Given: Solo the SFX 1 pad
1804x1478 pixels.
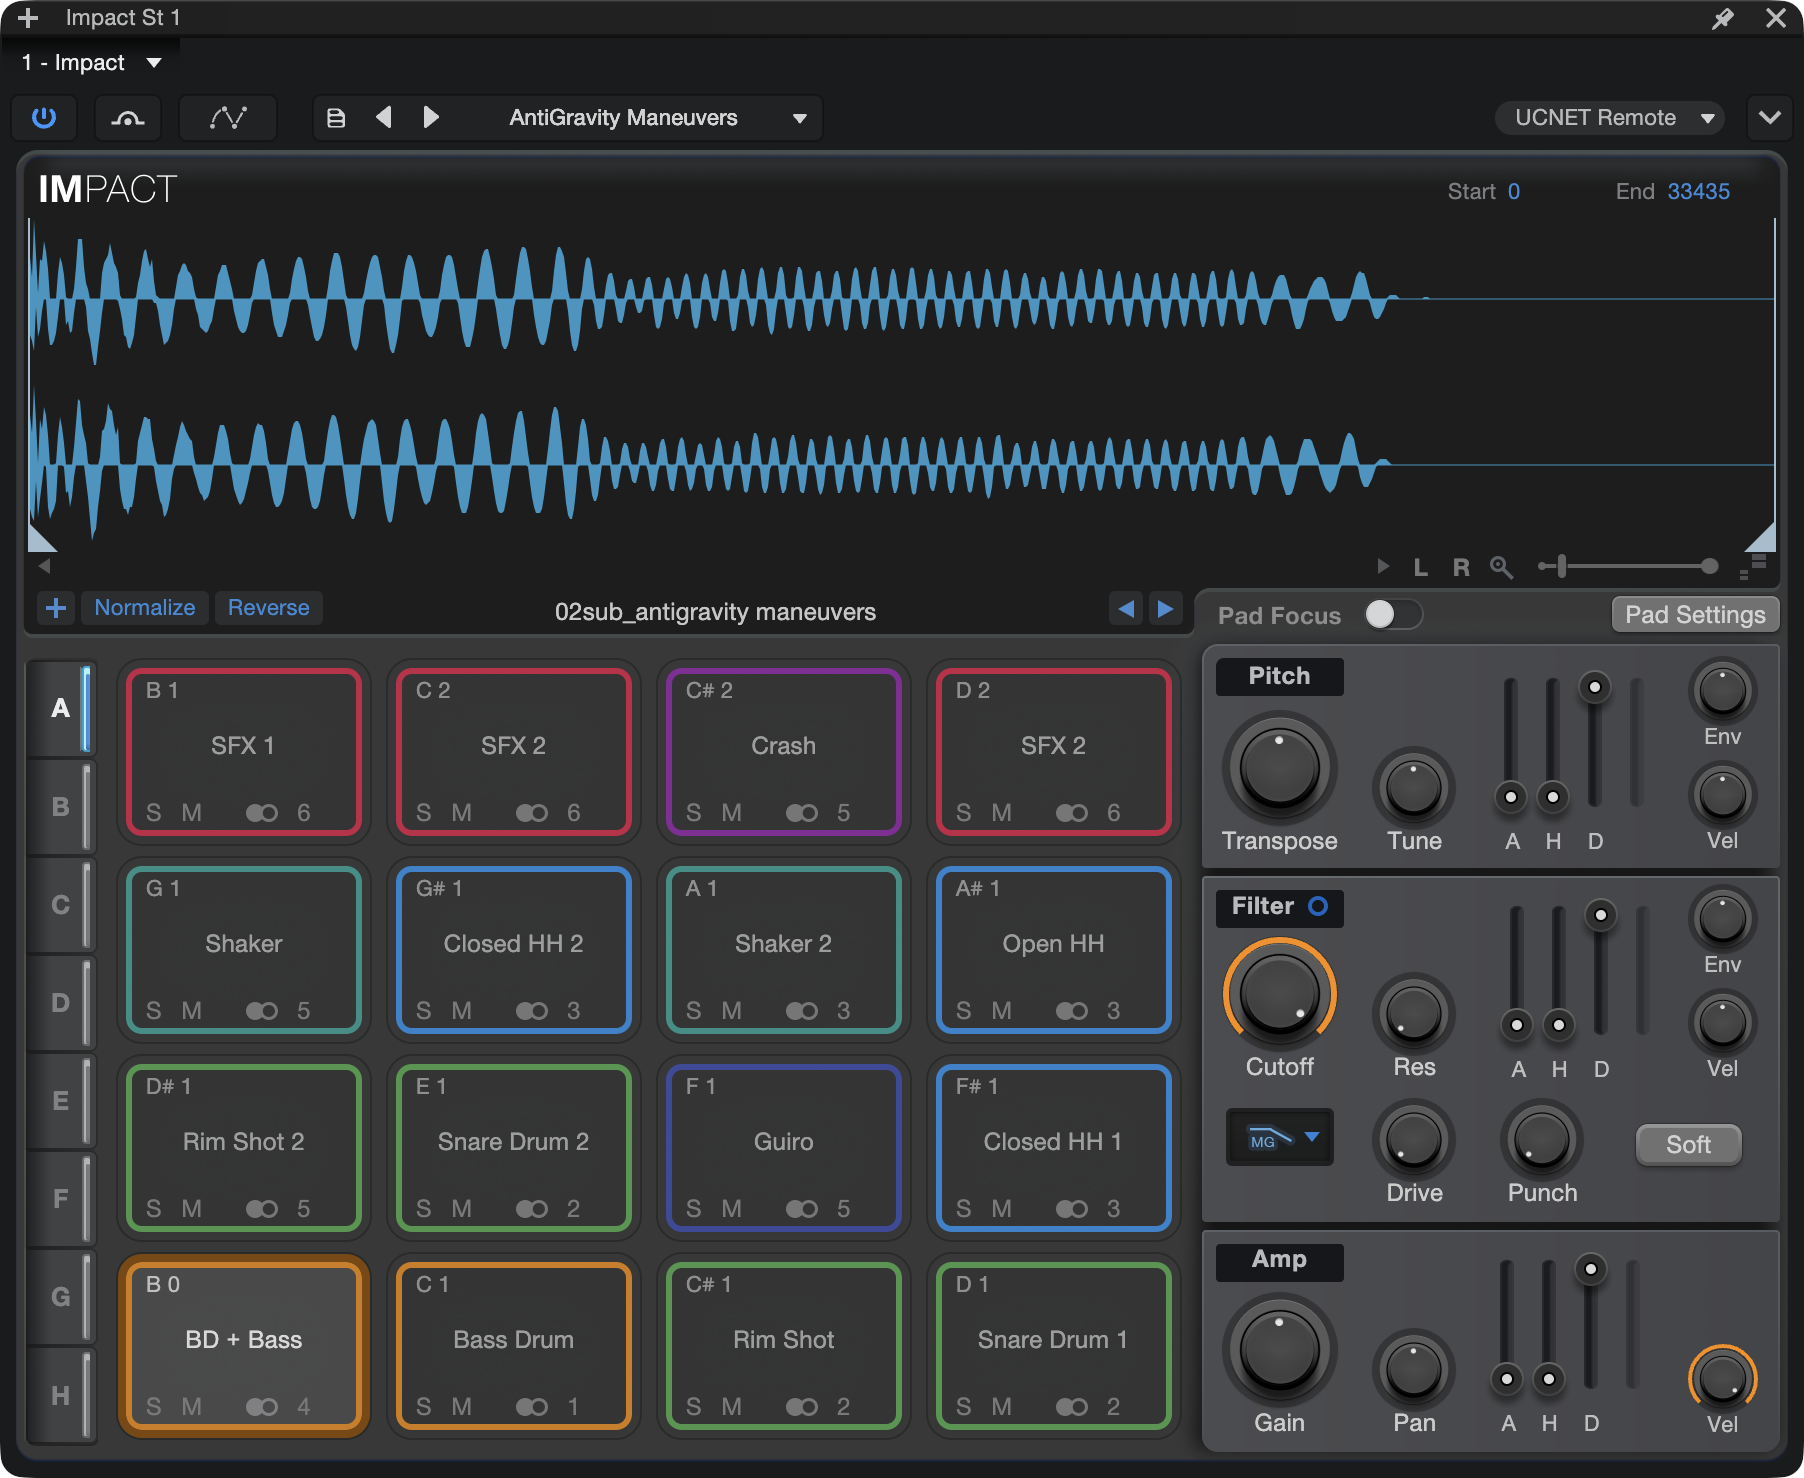Looking at the screenshot, I should coord(153,813).
